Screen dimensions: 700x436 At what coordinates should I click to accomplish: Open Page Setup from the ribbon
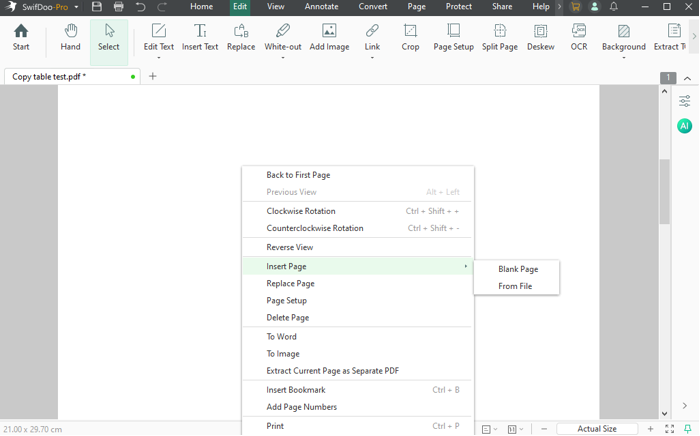point(454,37)
